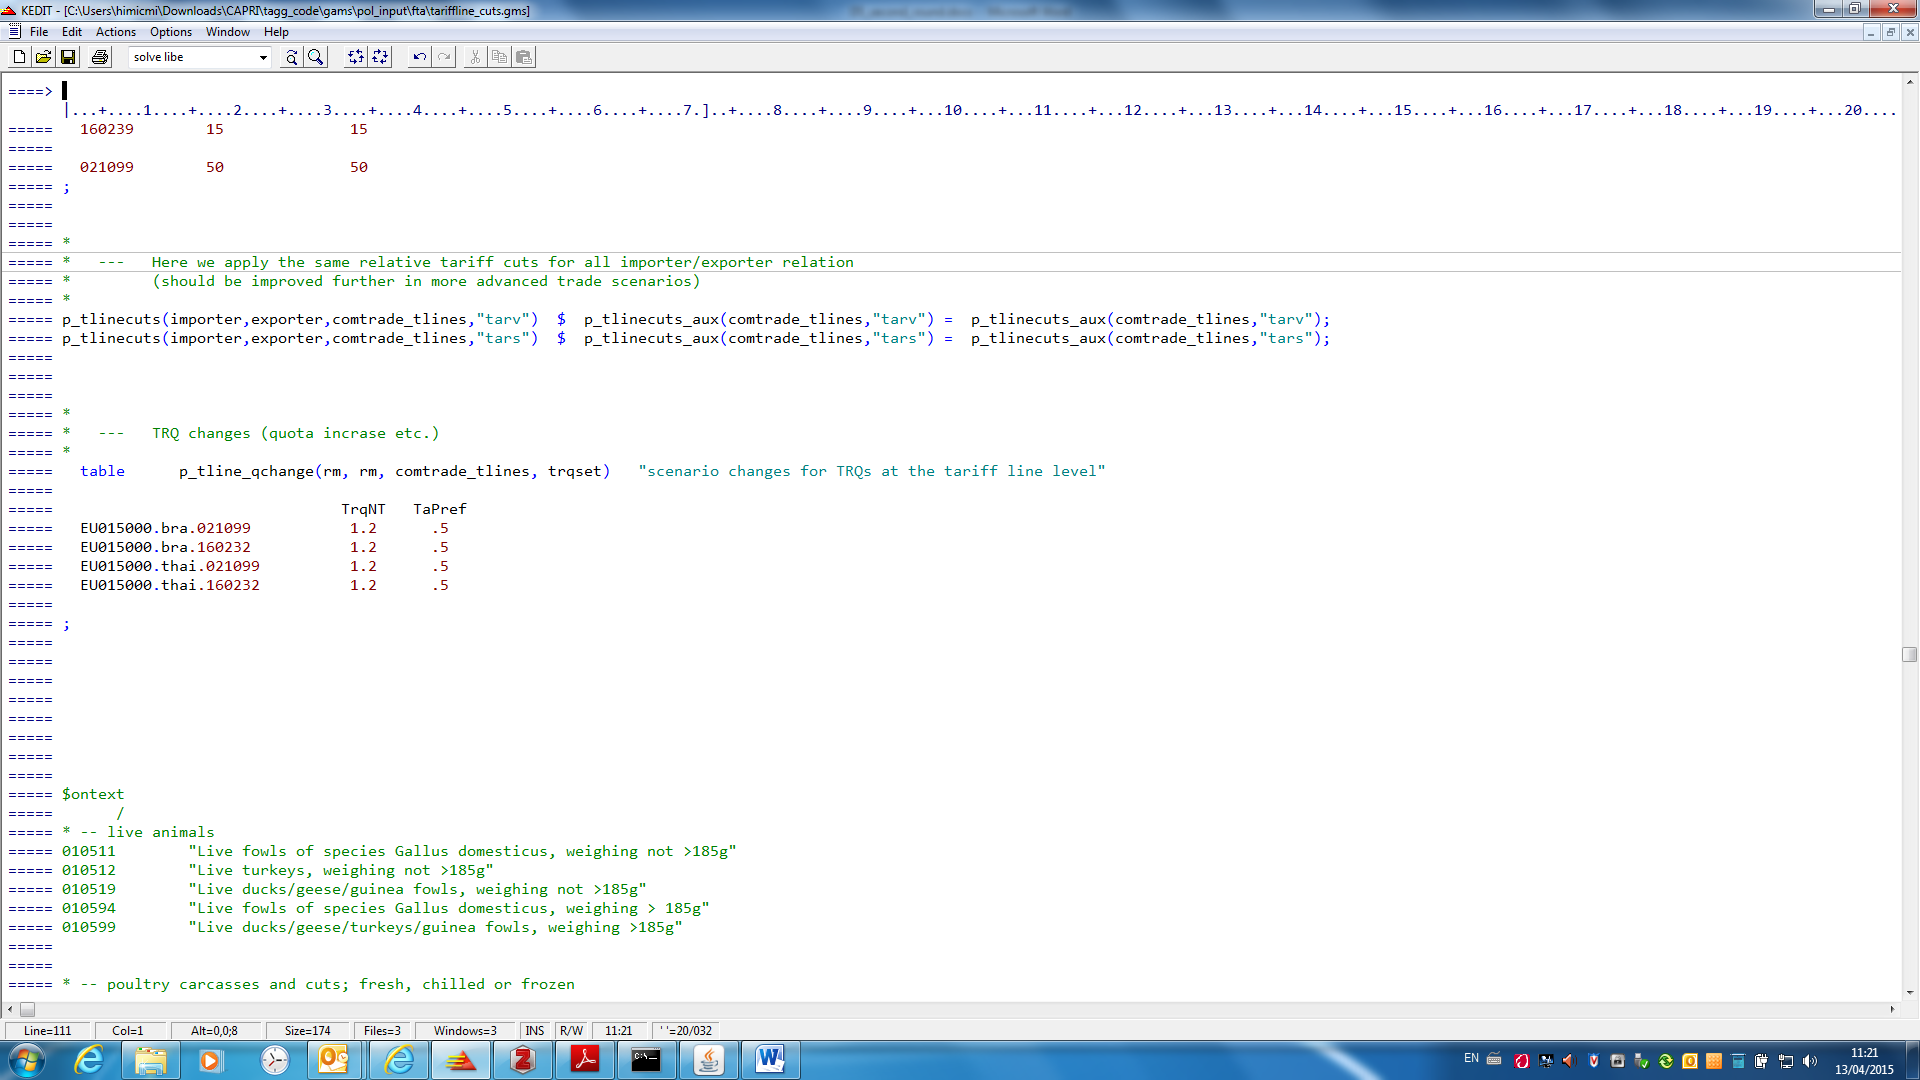Open Microsoft Word from the taskbar

pos(769,1060)
